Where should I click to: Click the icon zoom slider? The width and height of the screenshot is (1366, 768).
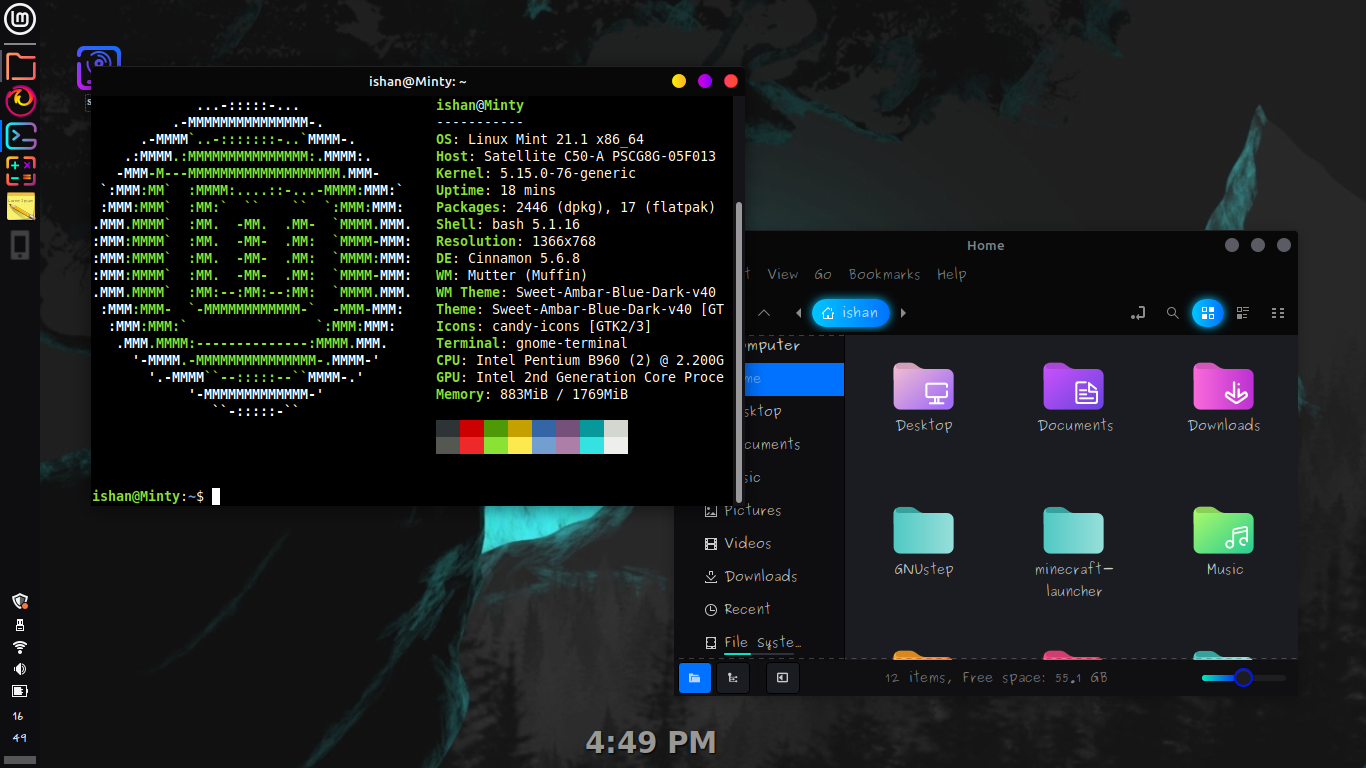pyautogui.click(x=1243, y=678)
